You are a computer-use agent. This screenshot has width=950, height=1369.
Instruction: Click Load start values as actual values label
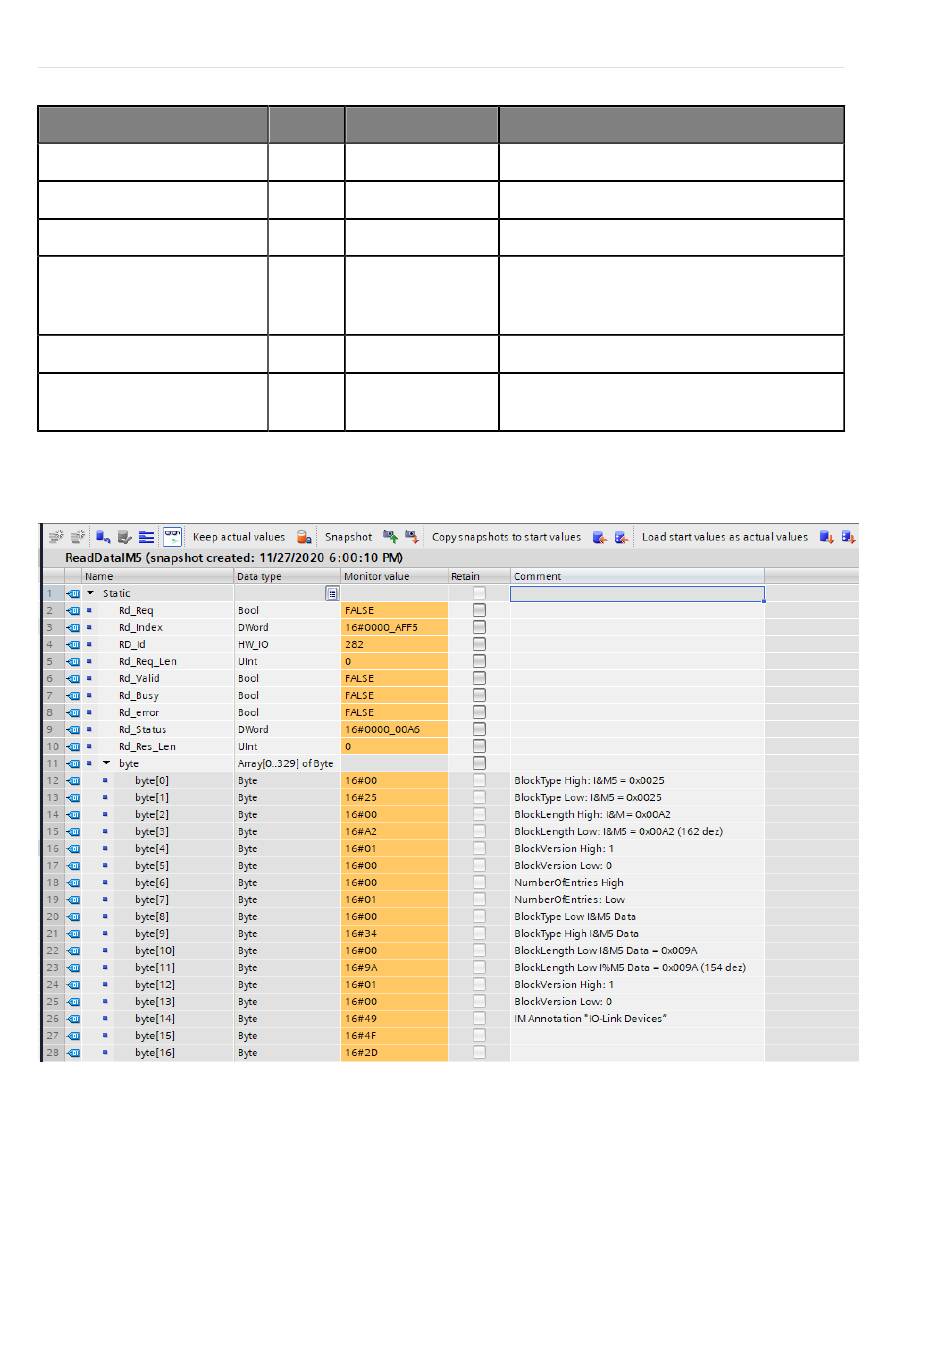click(x=725, y=537)
